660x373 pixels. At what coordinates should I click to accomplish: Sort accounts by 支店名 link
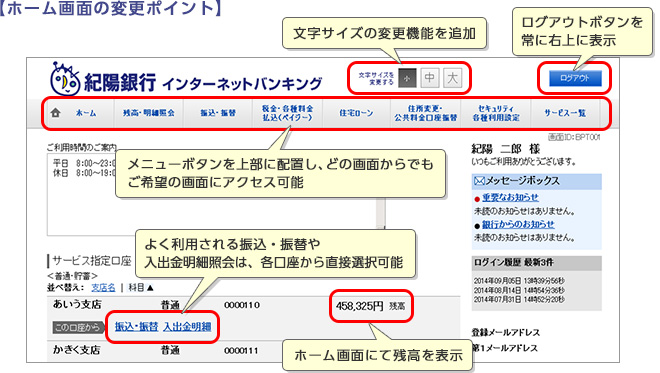click(x=103, y=288)
